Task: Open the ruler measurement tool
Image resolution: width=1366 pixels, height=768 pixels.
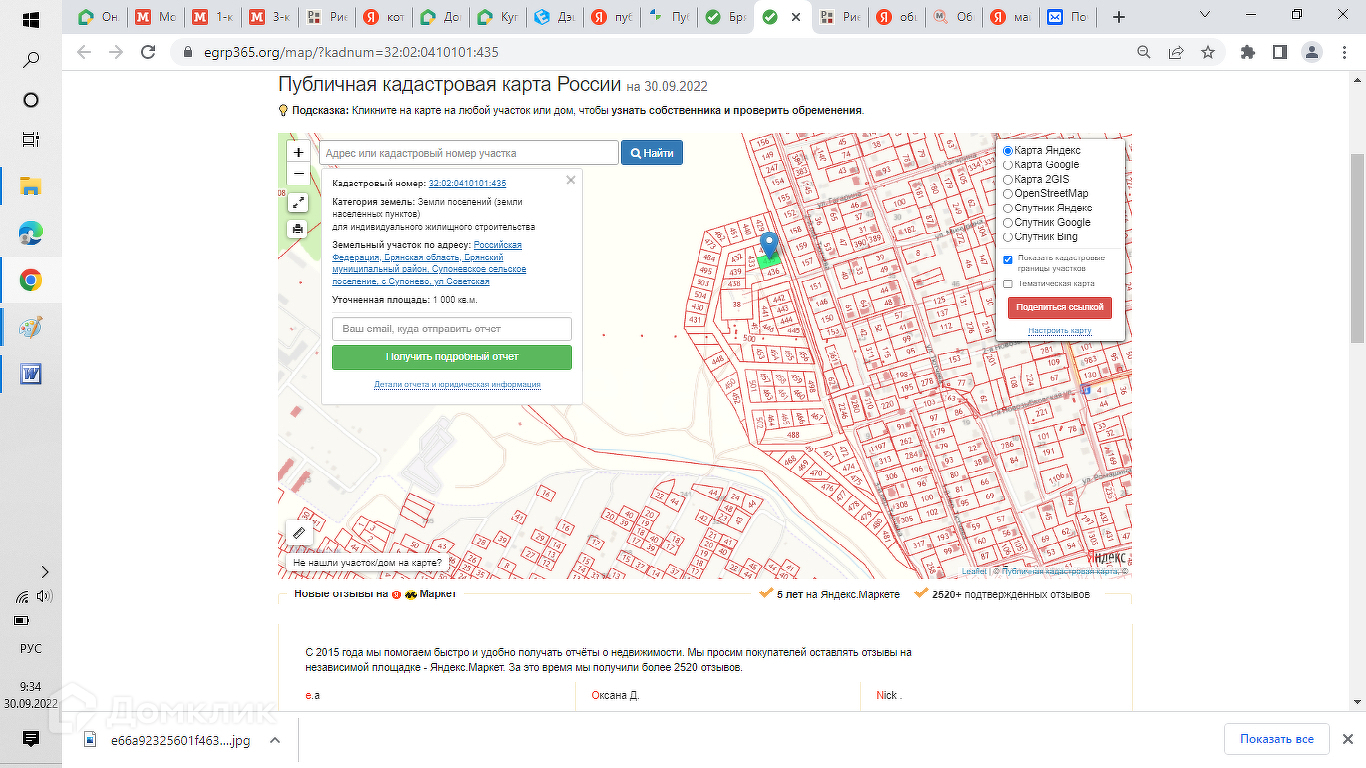Action: (298, 533)
